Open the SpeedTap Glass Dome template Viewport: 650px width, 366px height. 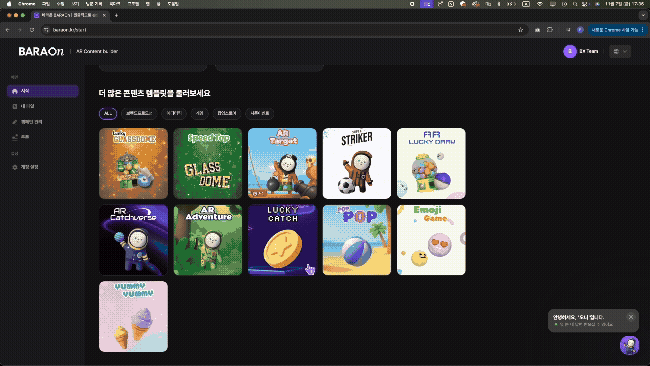[x=208, y=163]
